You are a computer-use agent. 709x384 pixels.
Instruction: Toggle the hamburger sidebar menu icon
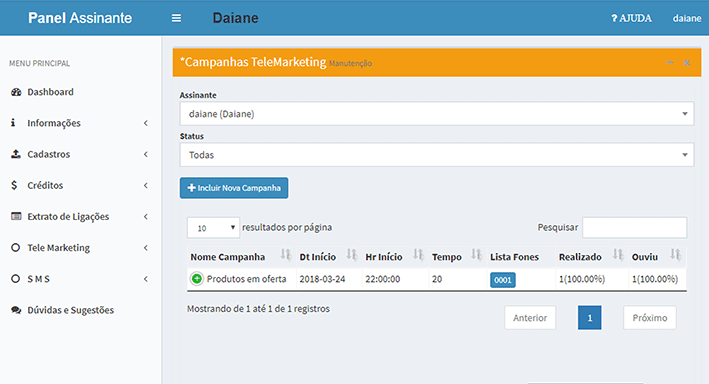176,18
